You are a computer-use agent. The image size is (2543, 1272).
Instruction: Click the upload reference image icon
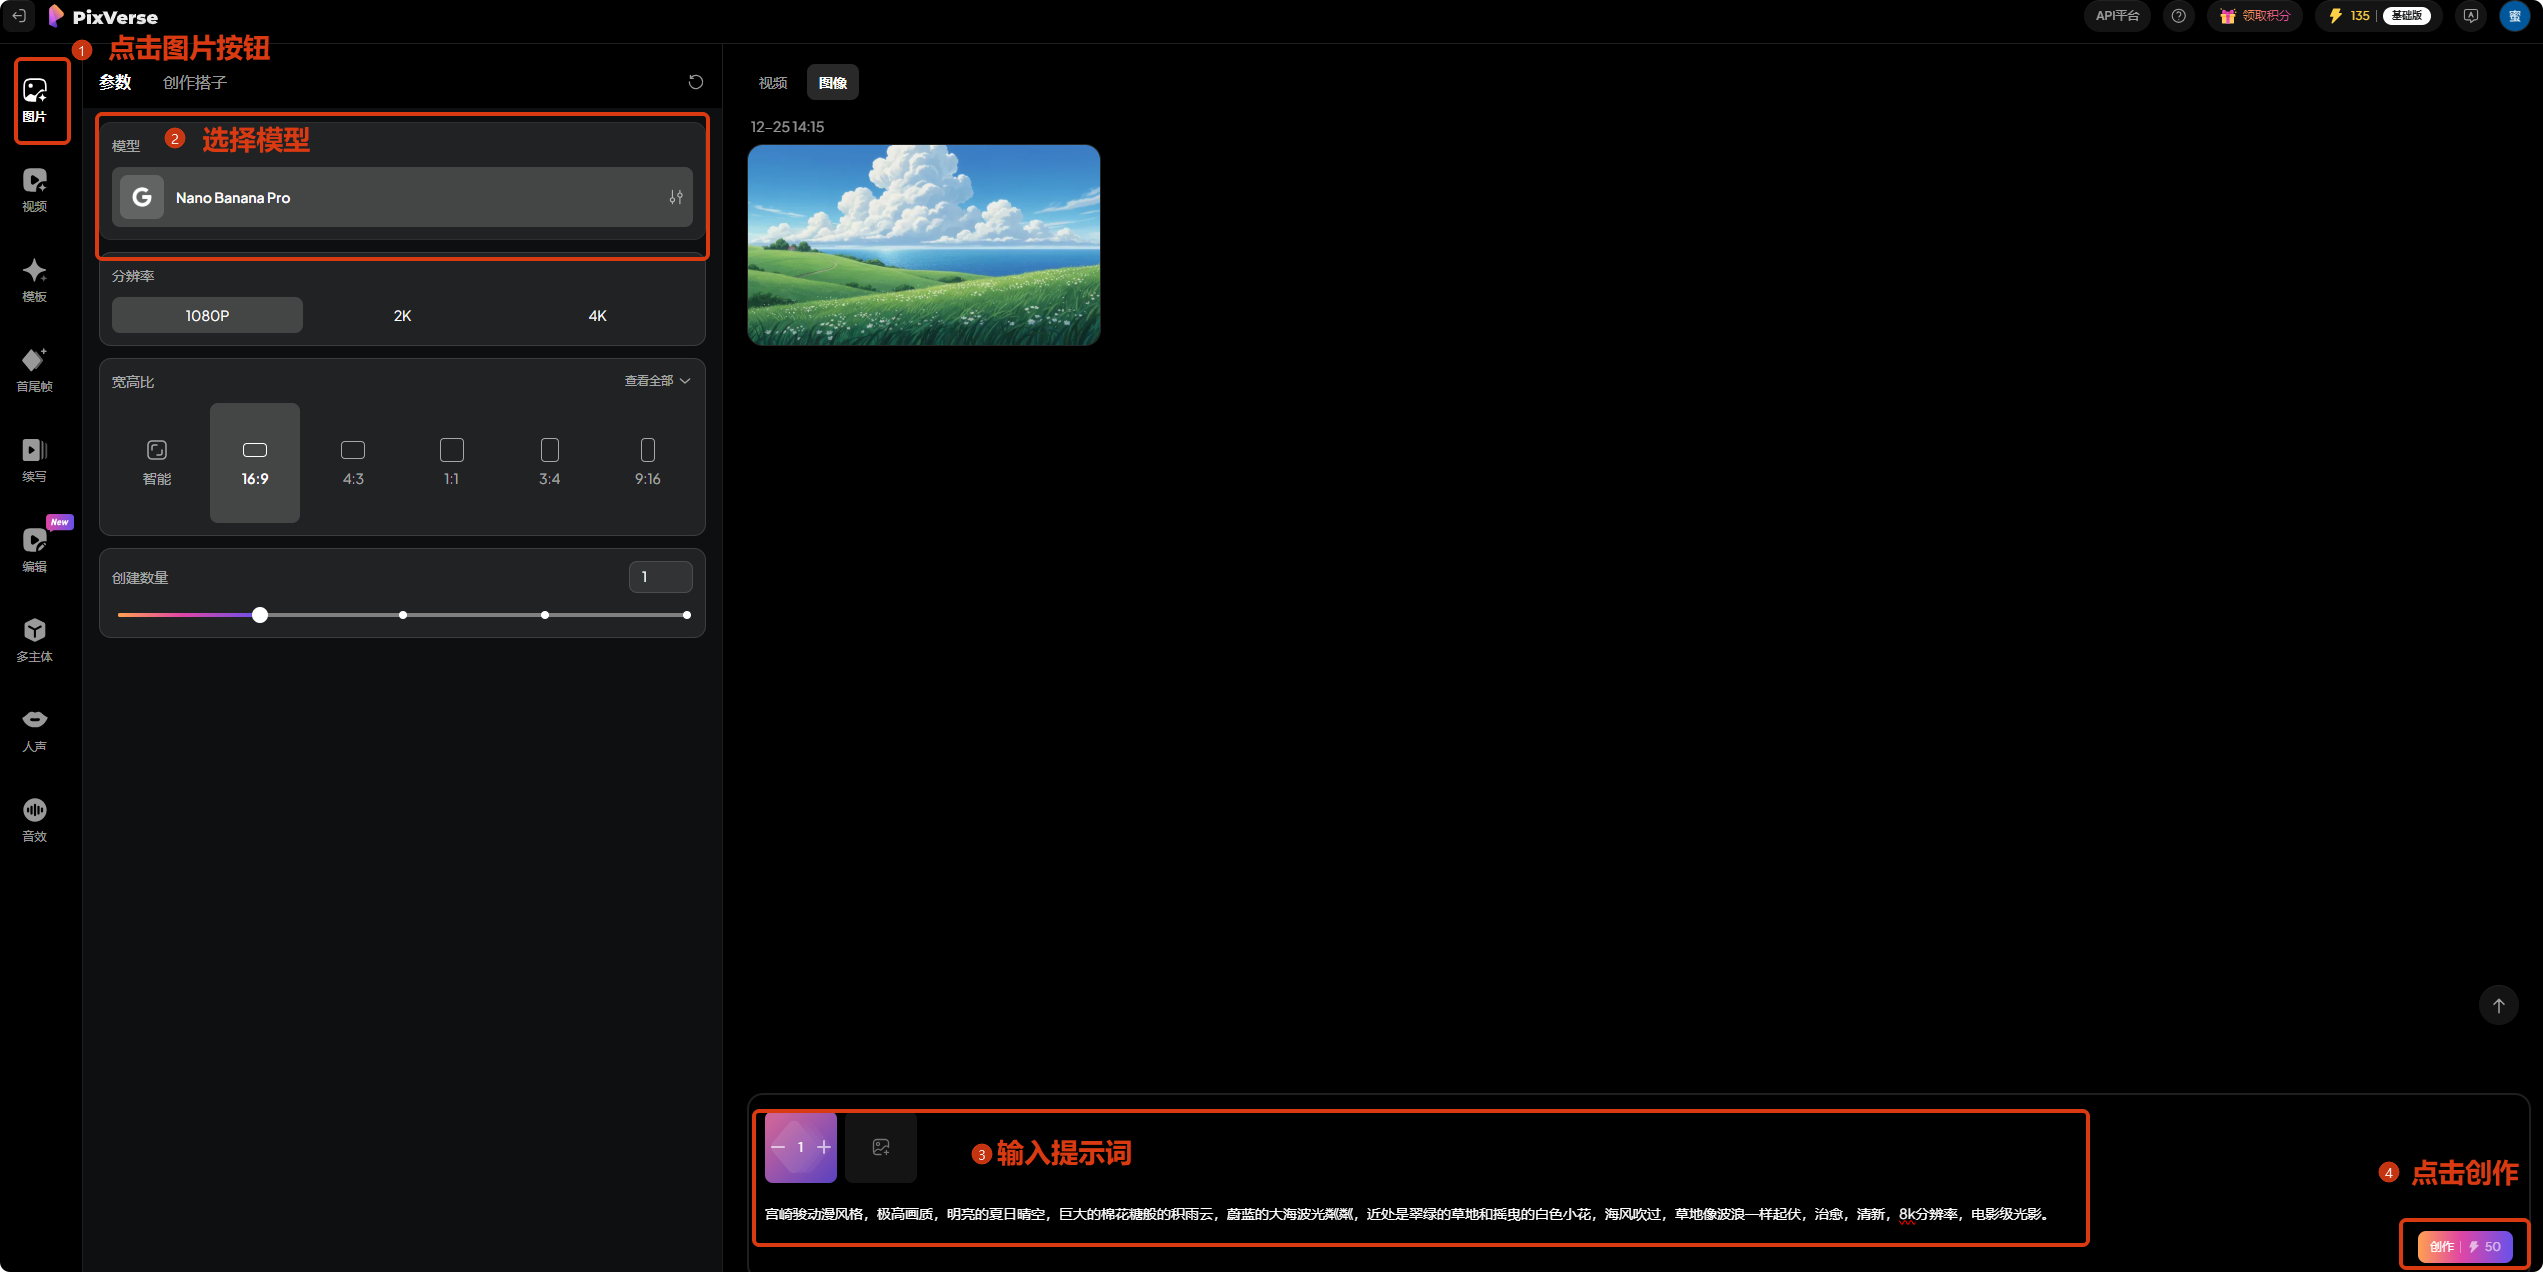[x=881, y=1147]
